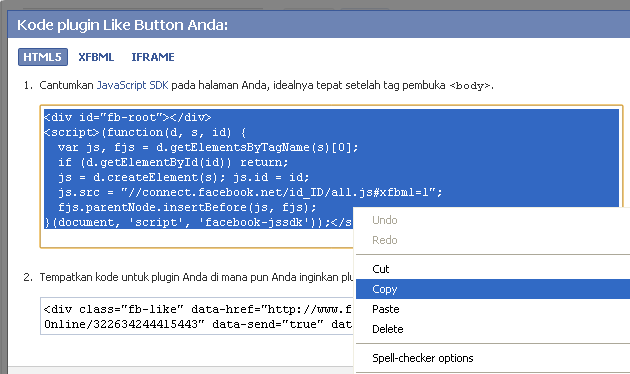
Task: Click the '<body>' tag text in step 1
Action: pyautogui.click(x=470, y=86)
